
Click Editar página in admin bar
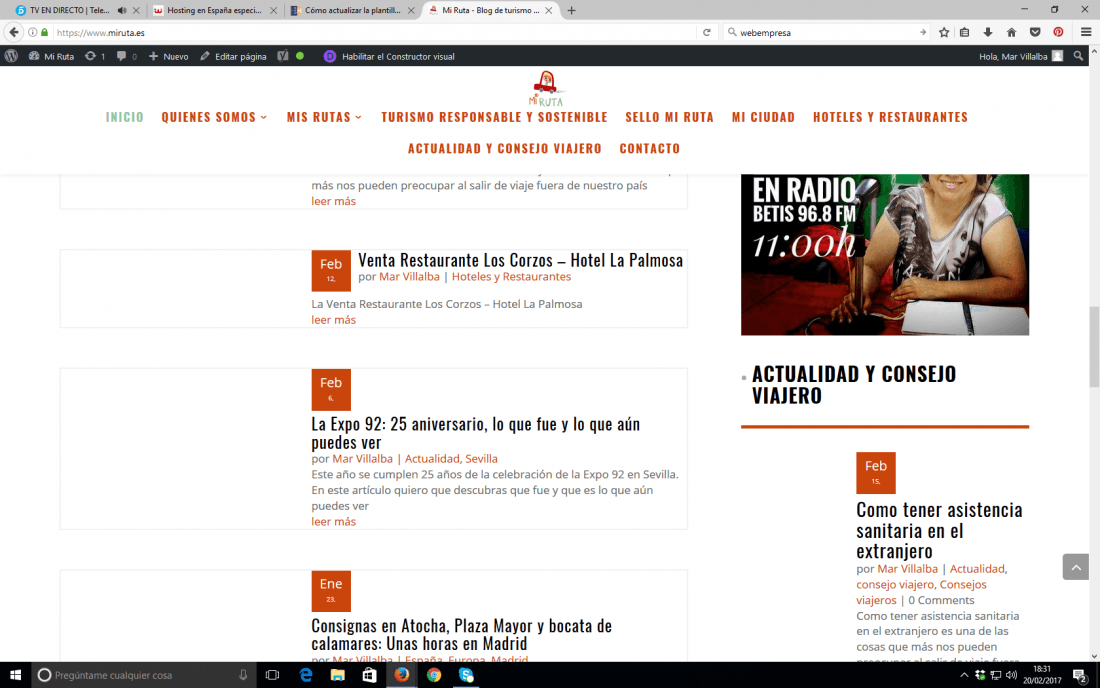pos(233,56)
